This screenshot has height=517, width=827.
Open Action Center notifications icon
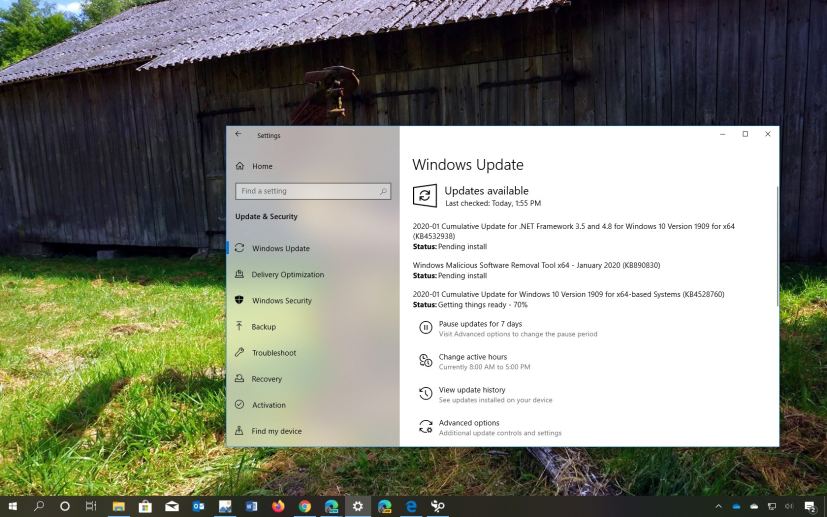(x=810, y=507)
